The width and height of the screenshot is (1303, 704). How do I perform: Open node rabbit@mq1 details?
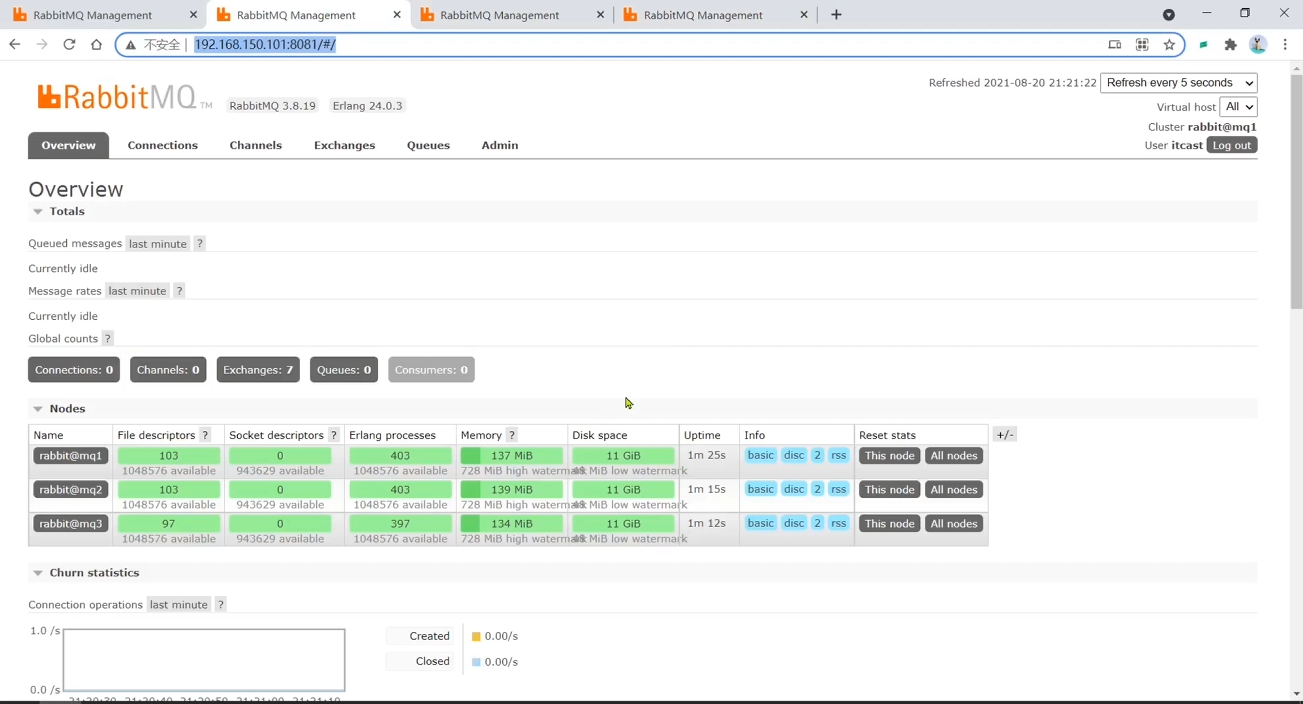pos(71,456)
